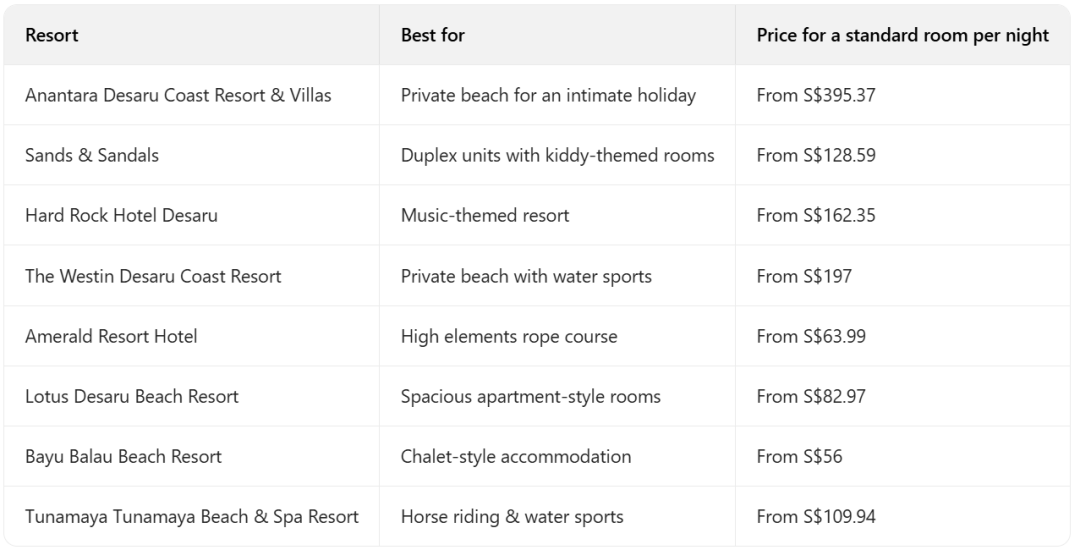This screenshot has width=1080, height=550.
Task: Click Duplex units with kiddy-themed rooms
Action: [x=557, y=156]
